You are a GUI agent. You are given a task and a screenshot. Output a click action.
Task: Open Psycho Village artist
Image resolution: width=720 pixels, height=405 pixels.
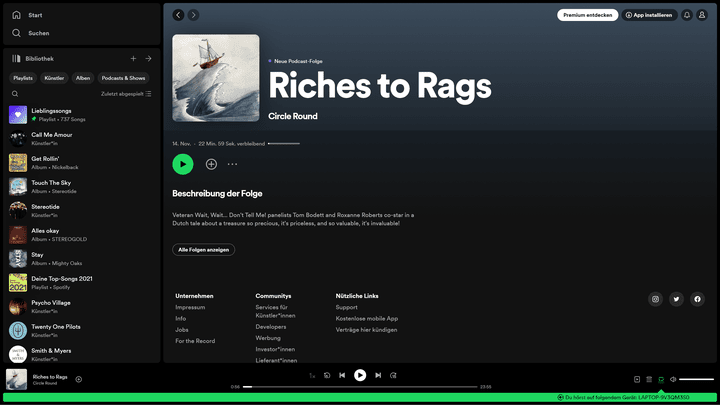(x=81, y=307)
